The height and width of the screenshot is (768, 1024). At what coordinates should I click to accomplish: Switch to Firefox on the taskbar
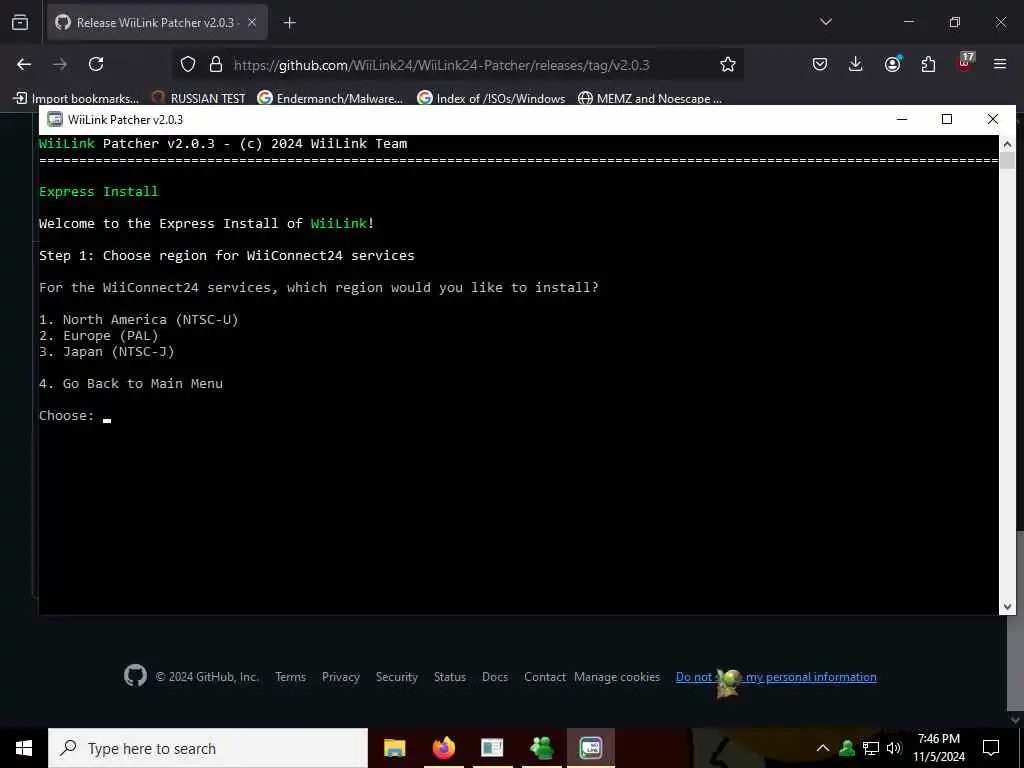[443, 748]
